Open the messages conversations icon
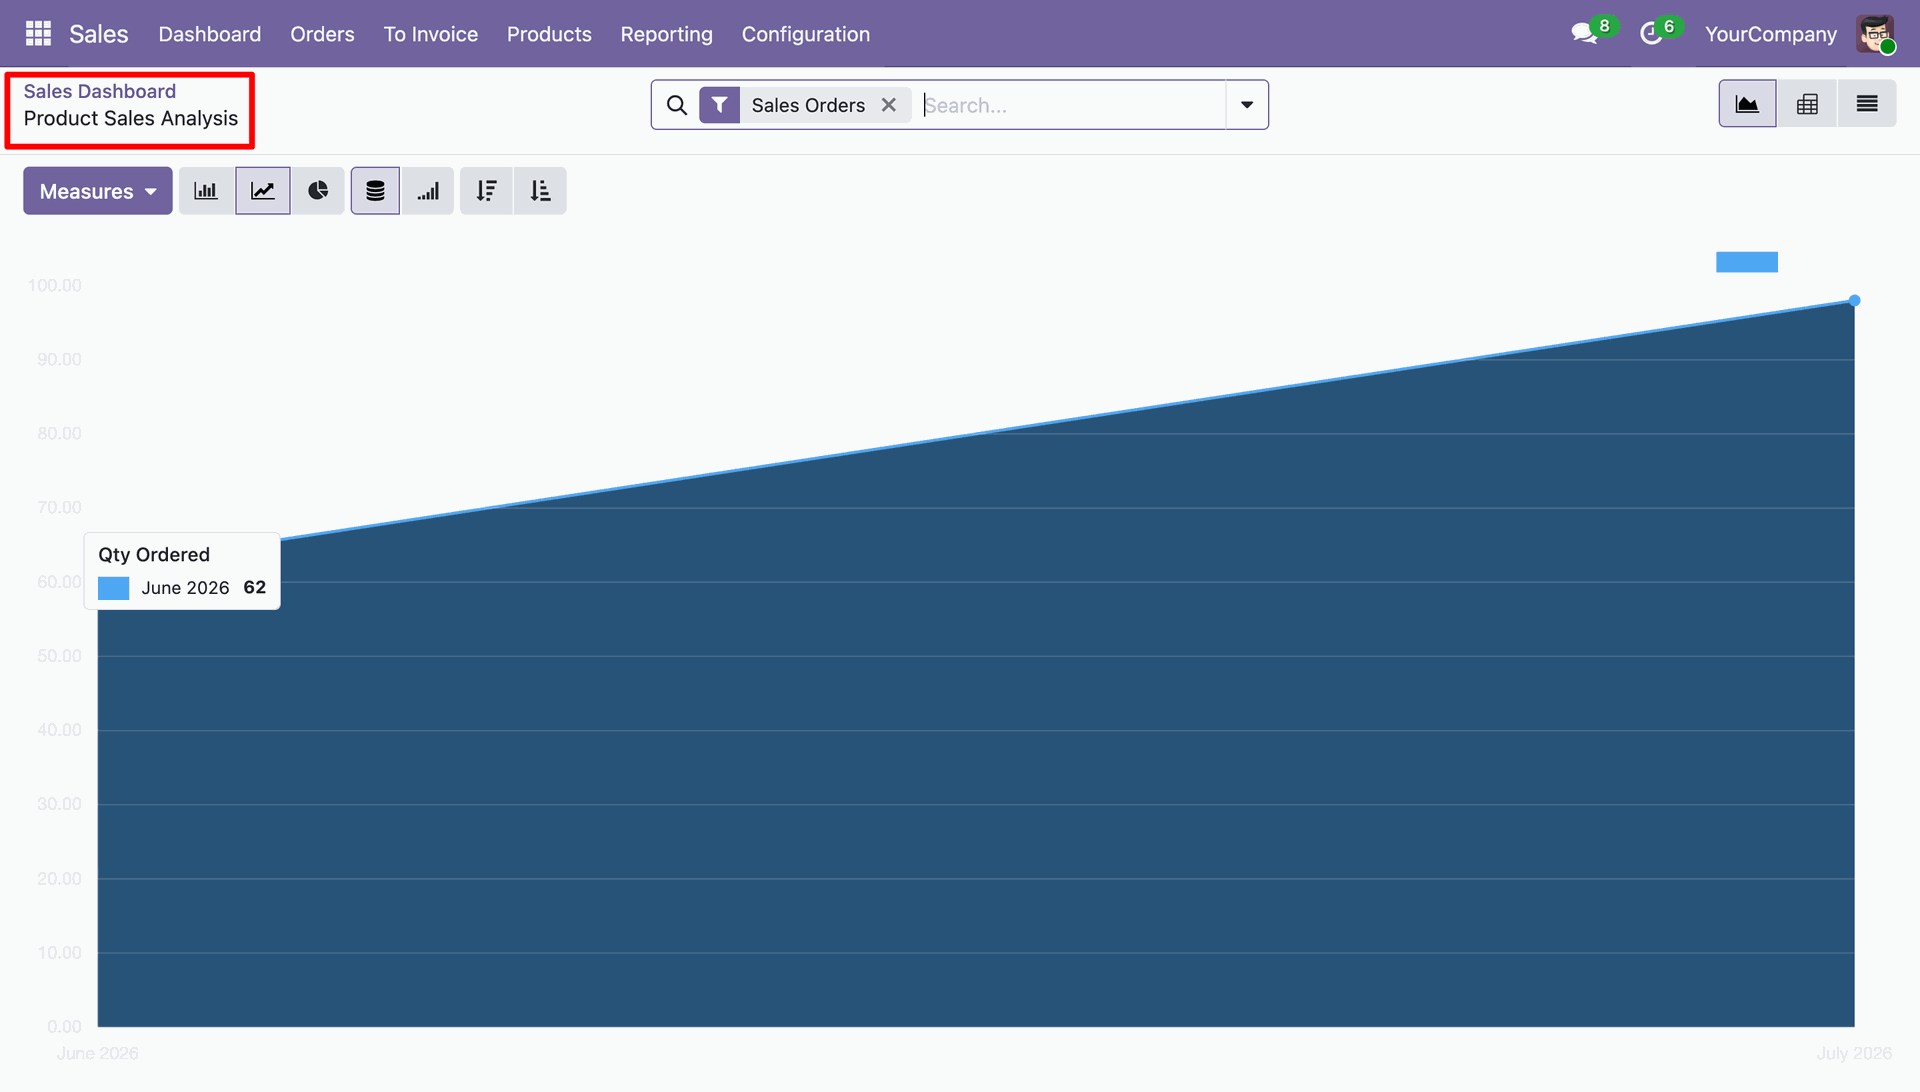The height and width of the screenshot is (1092, 1920). [1585, 34]
